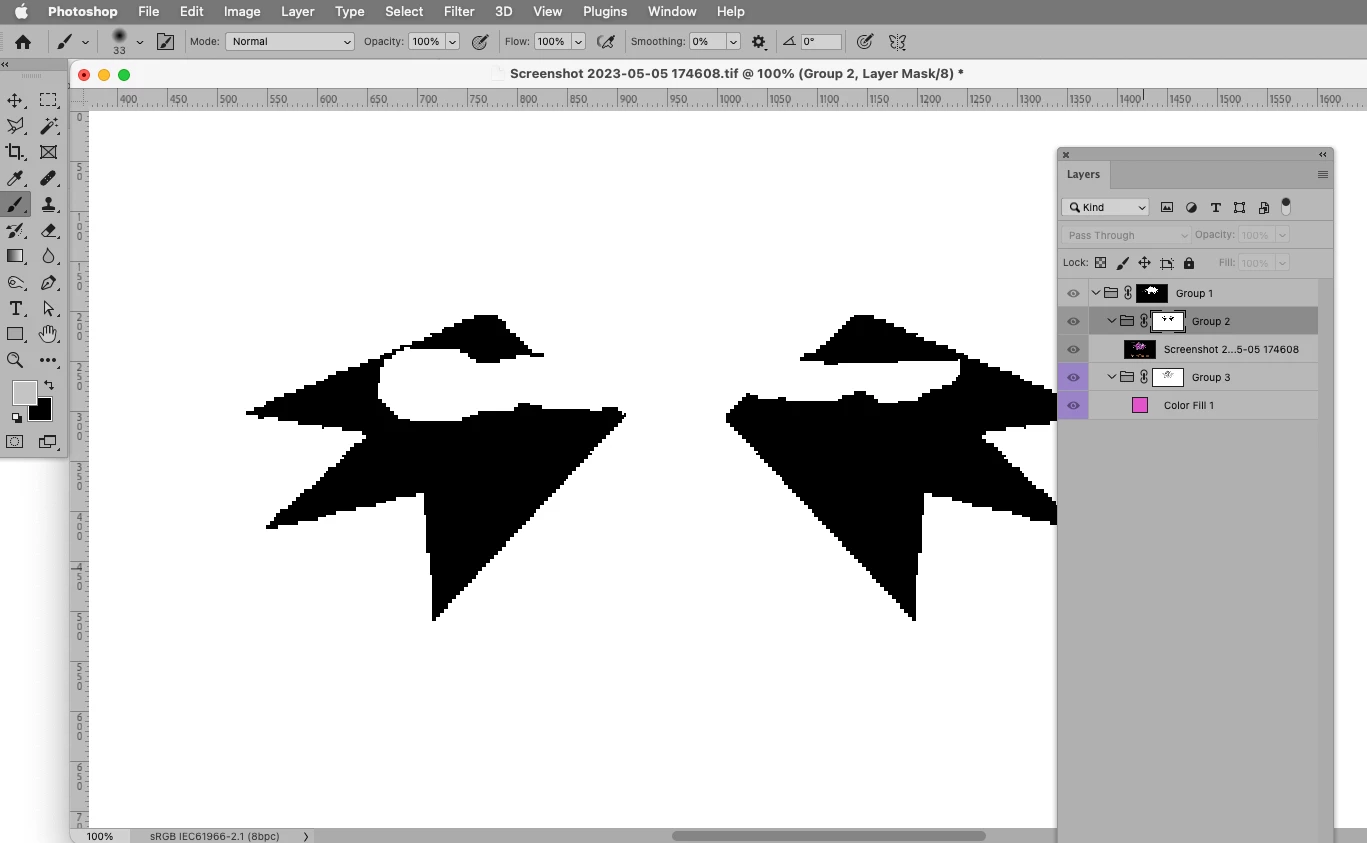Open symmetry paint butterfly options

tap(897, 42)
